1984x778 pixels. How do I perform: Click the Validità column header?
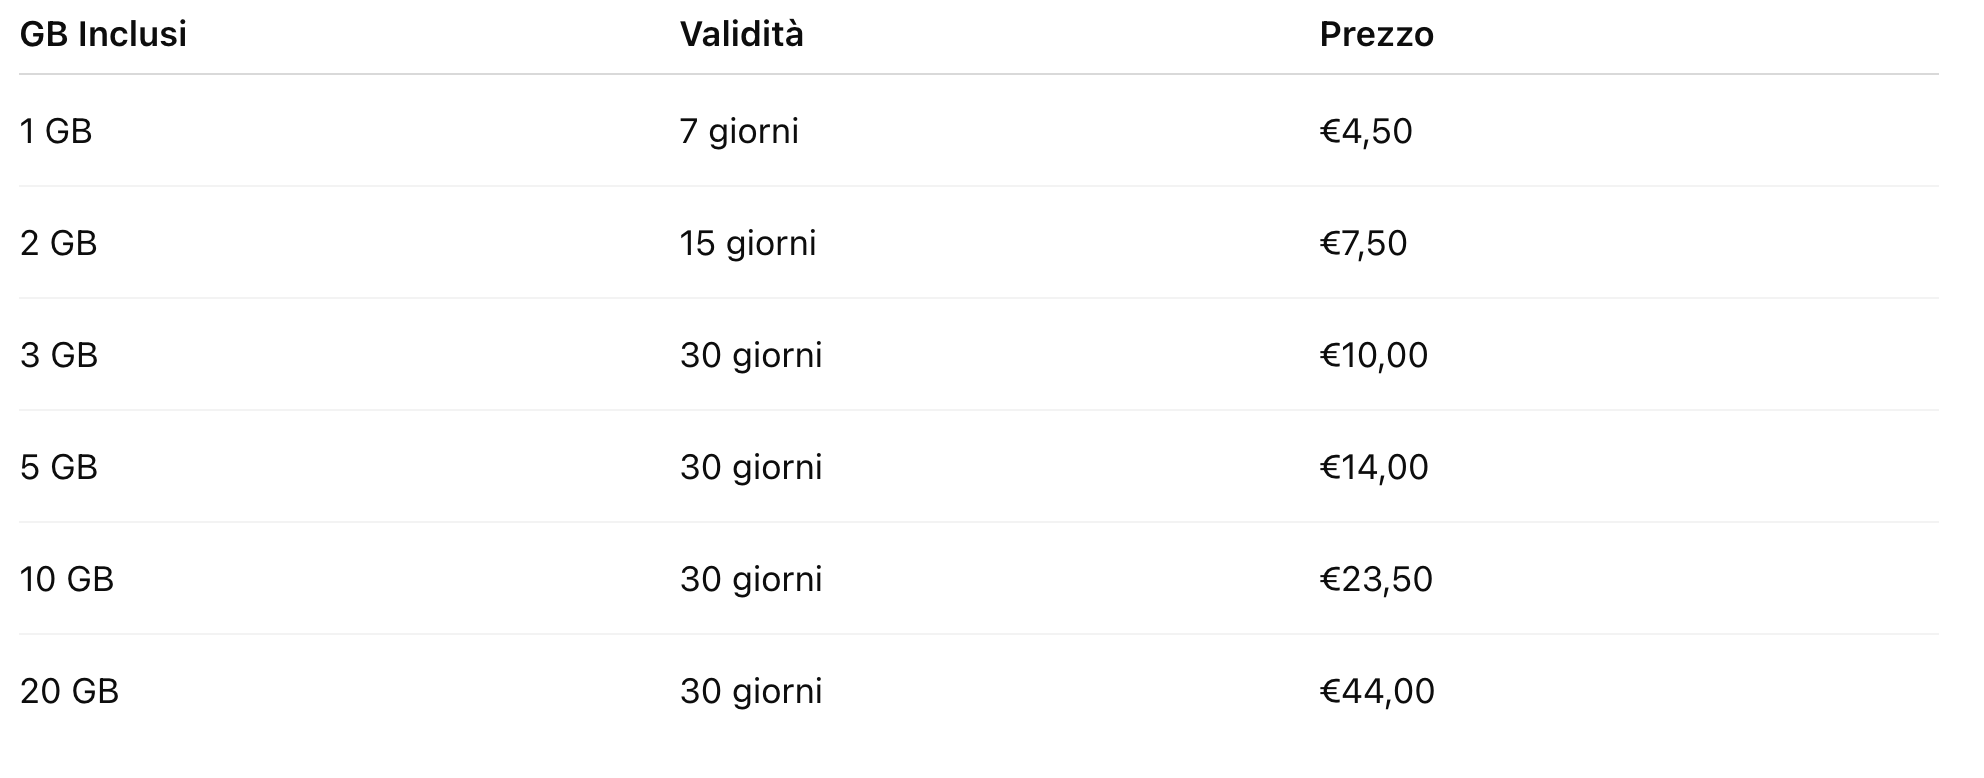pyautogui.click(x=741, y=34)
